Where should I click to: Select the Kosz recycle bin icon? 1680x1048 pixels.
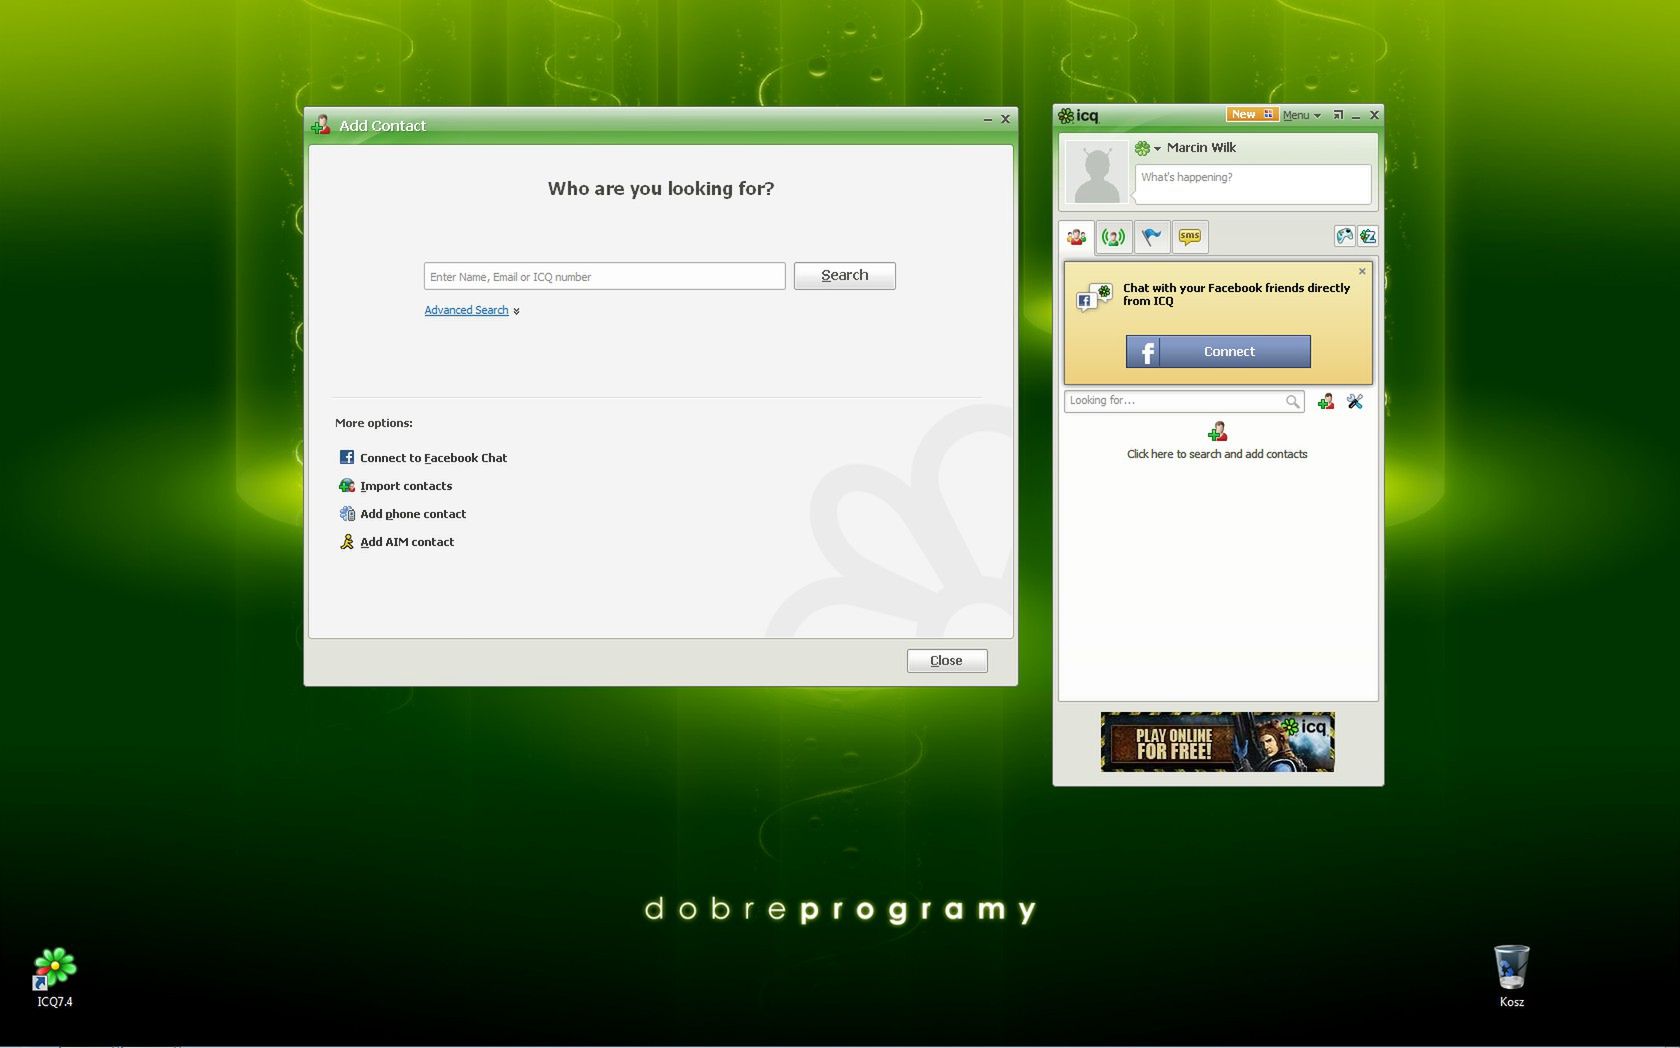point(1512,976)
